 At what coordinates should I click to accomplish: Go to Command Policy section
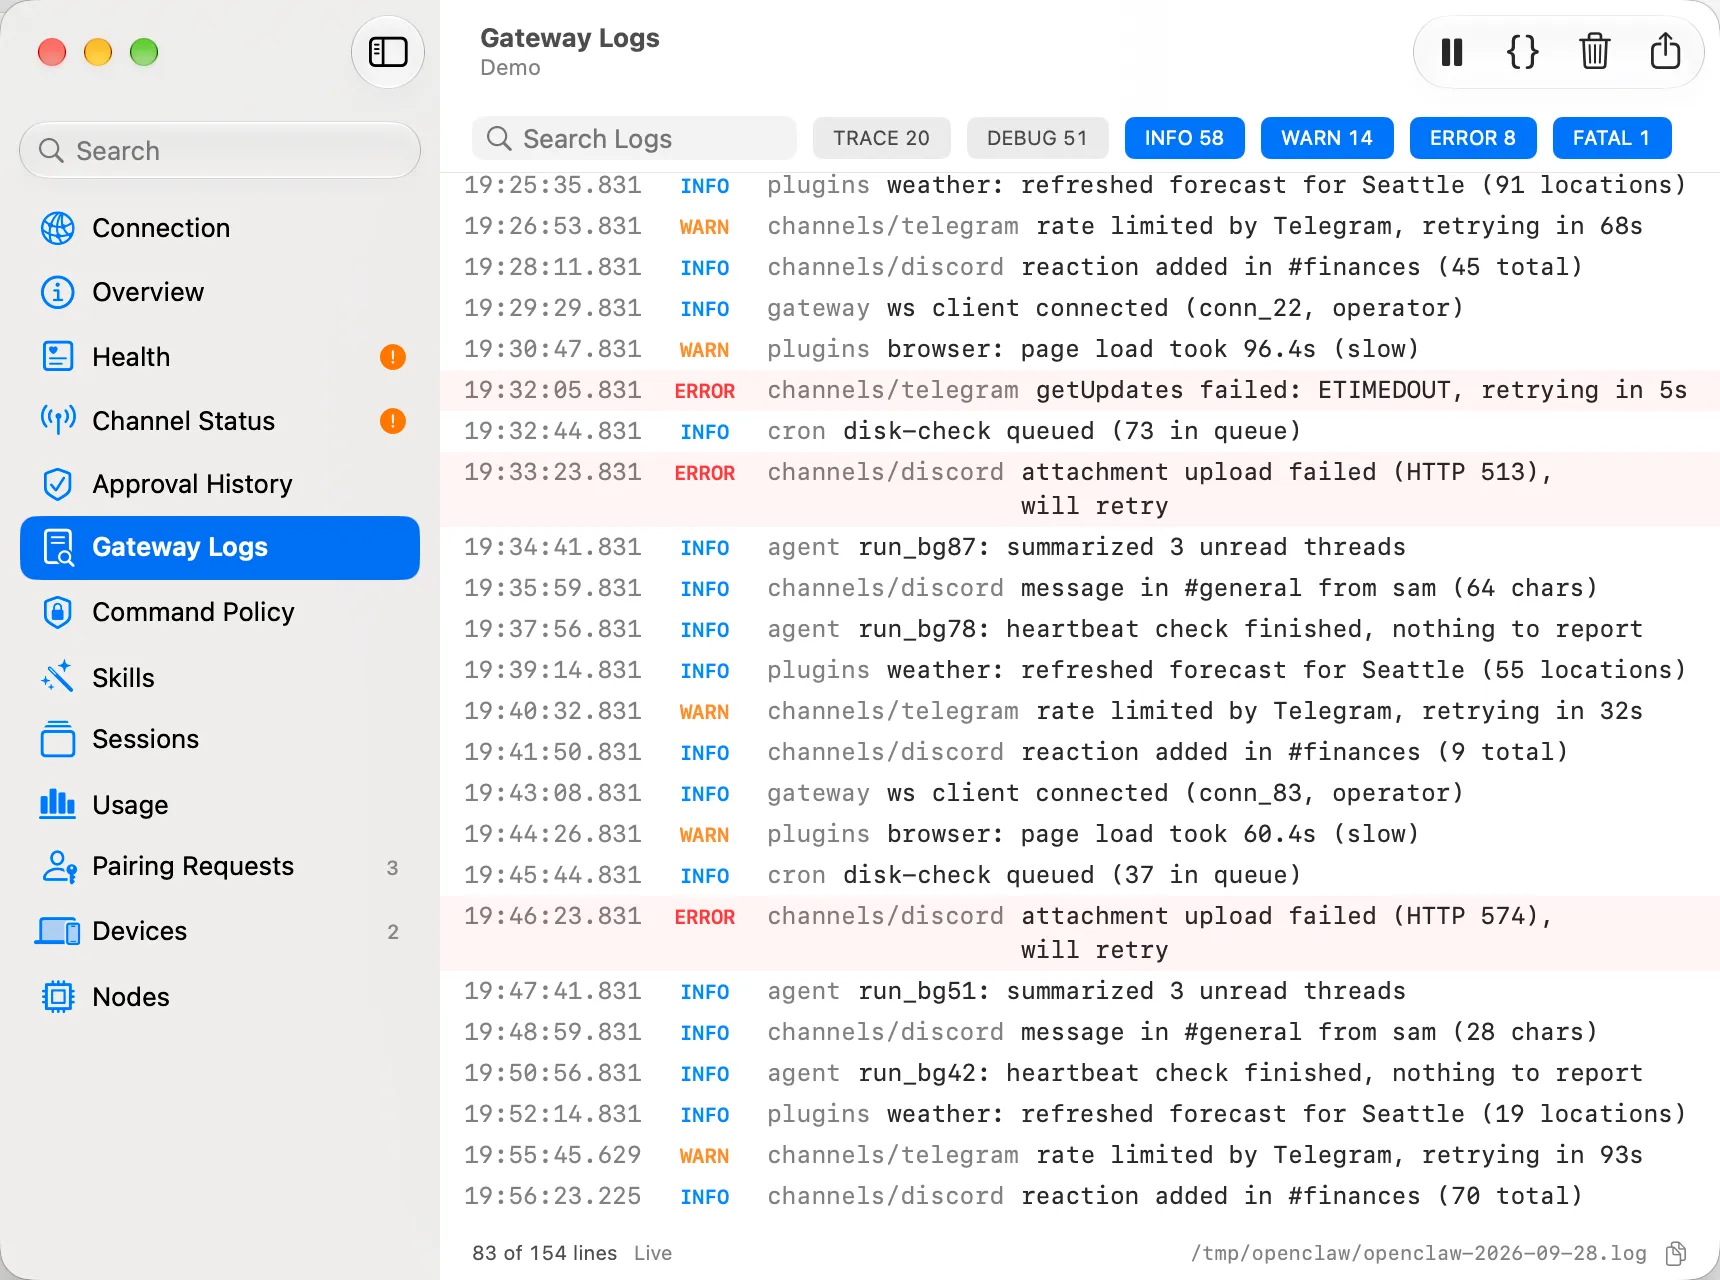coord(220,612)
